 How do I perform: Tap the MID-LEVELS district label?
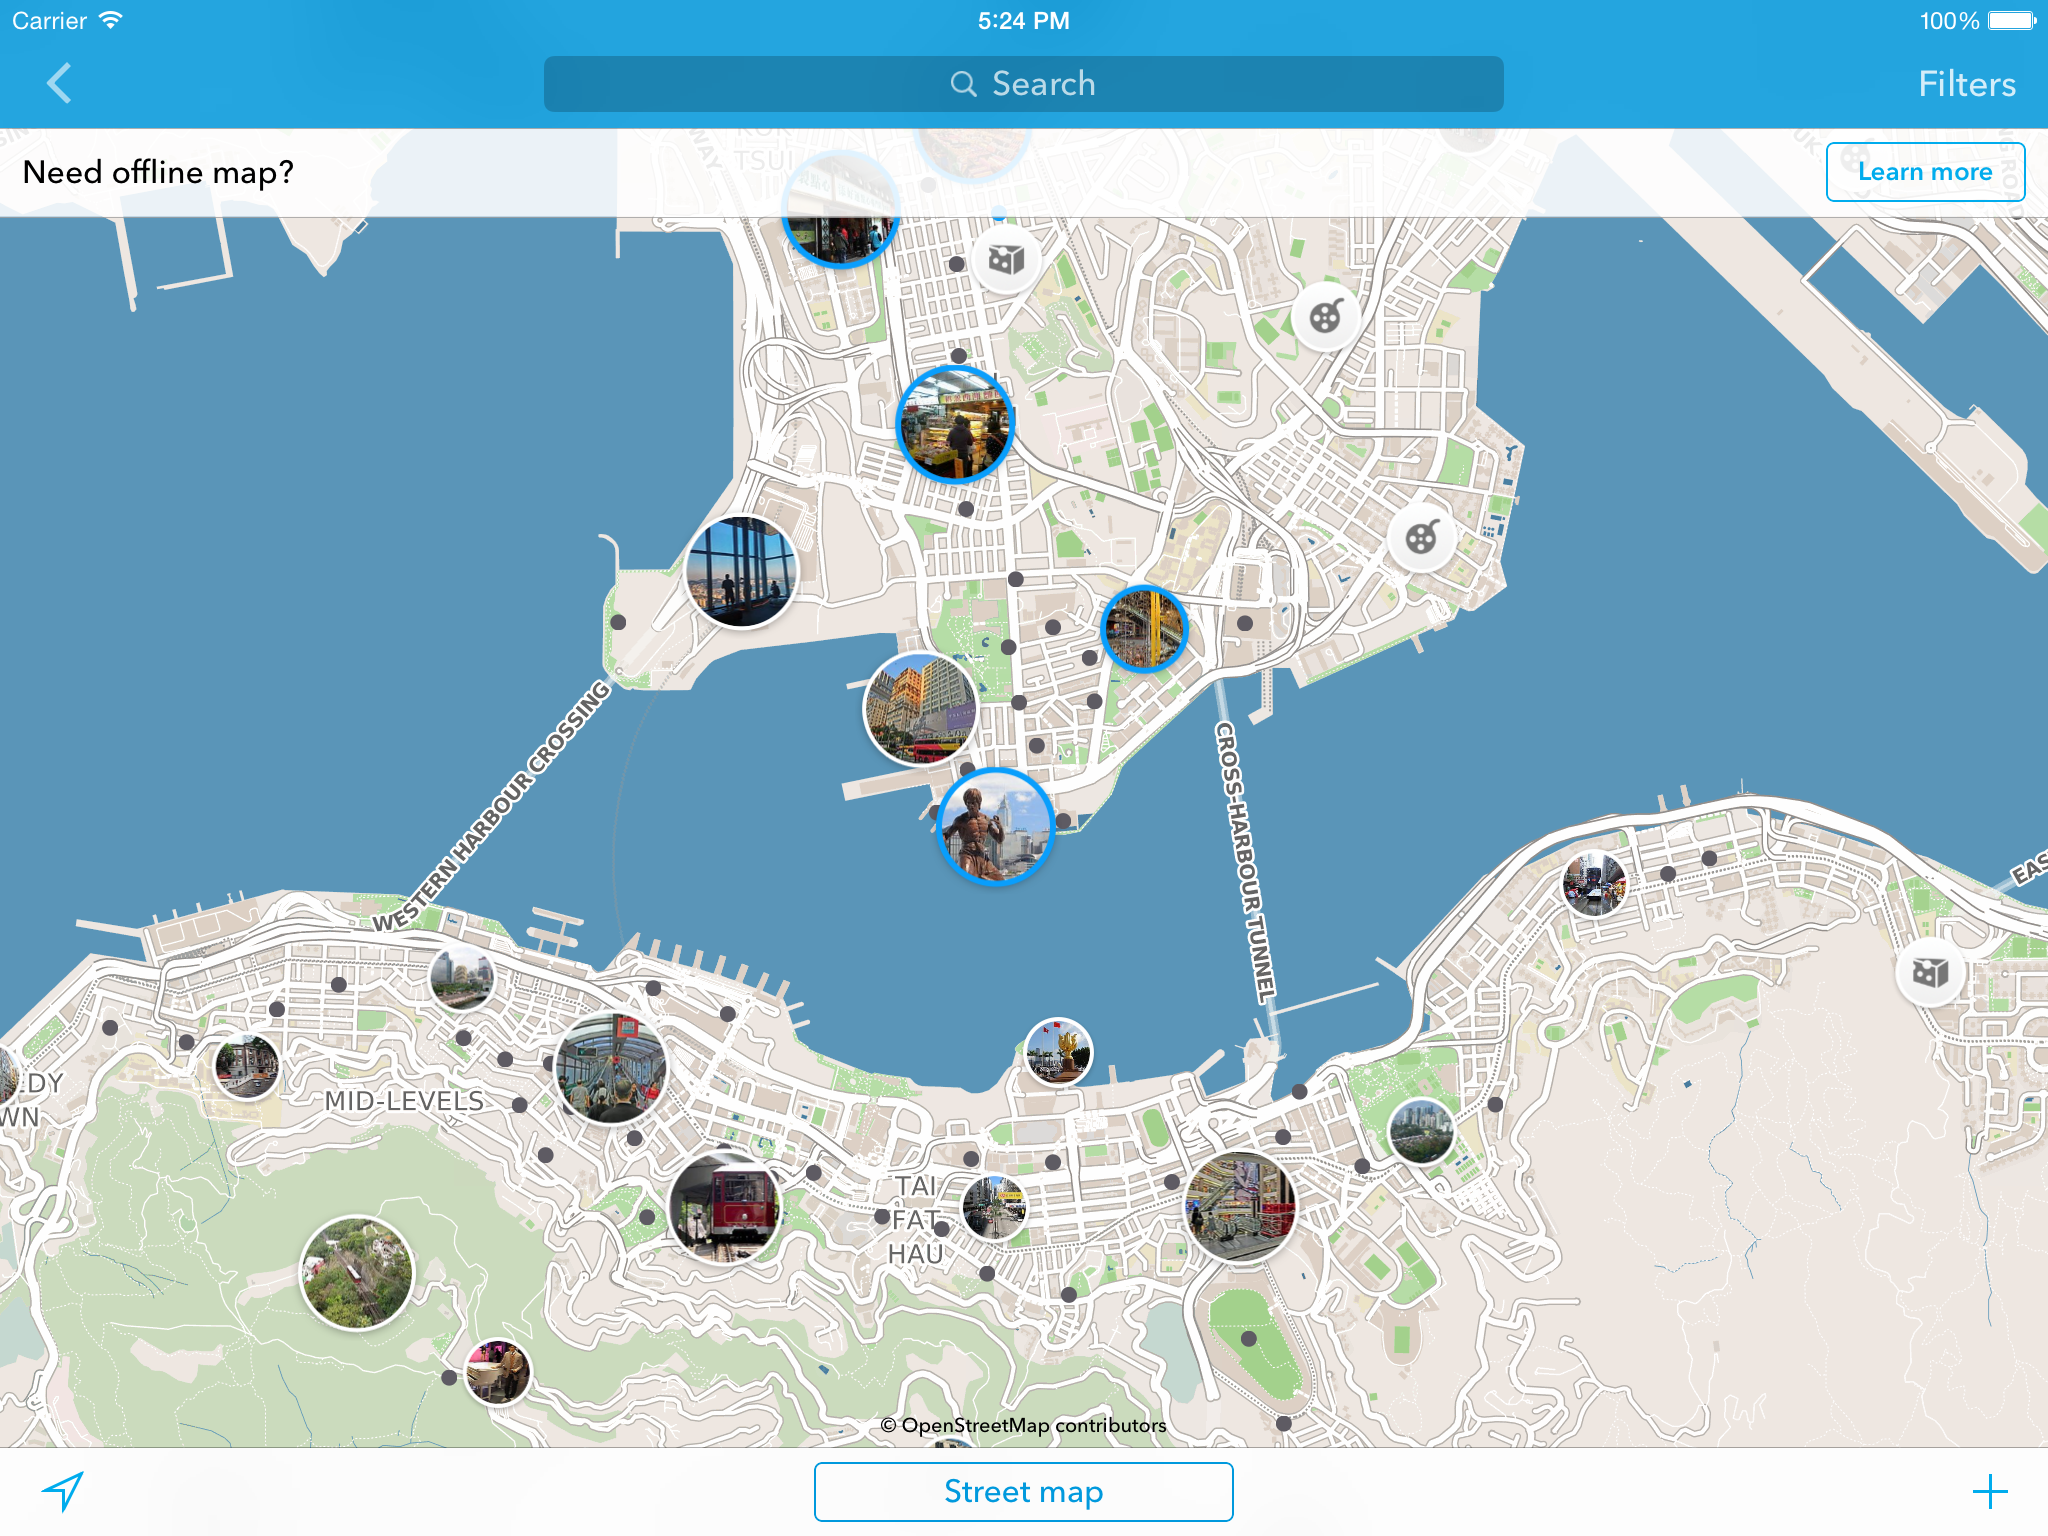coord(404,1101)
